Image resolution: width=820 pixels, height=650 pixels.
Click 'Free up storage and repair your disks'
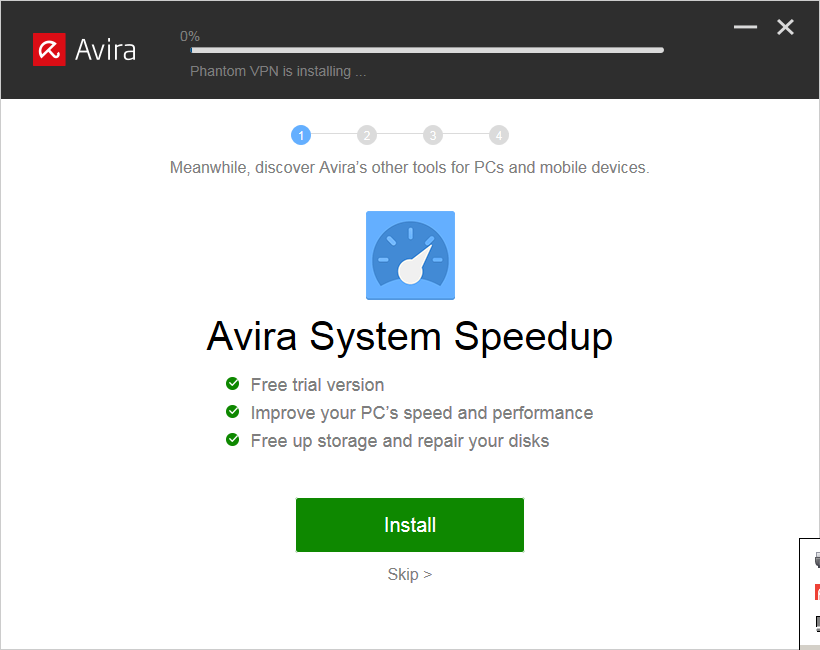400,441
